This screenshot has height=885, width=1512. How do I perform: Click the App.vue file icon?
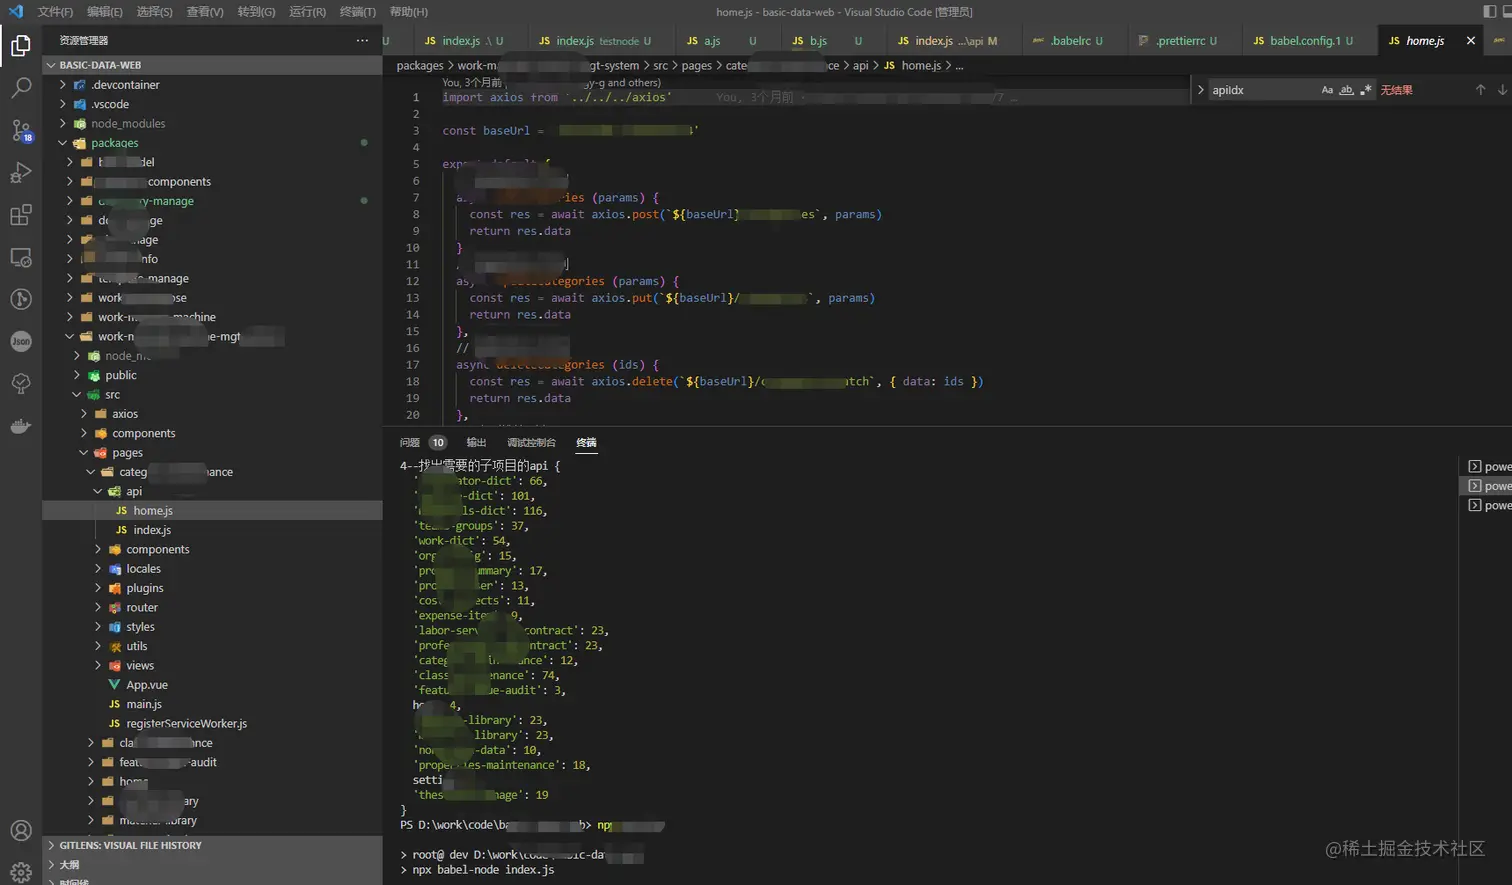pos(114,685)
